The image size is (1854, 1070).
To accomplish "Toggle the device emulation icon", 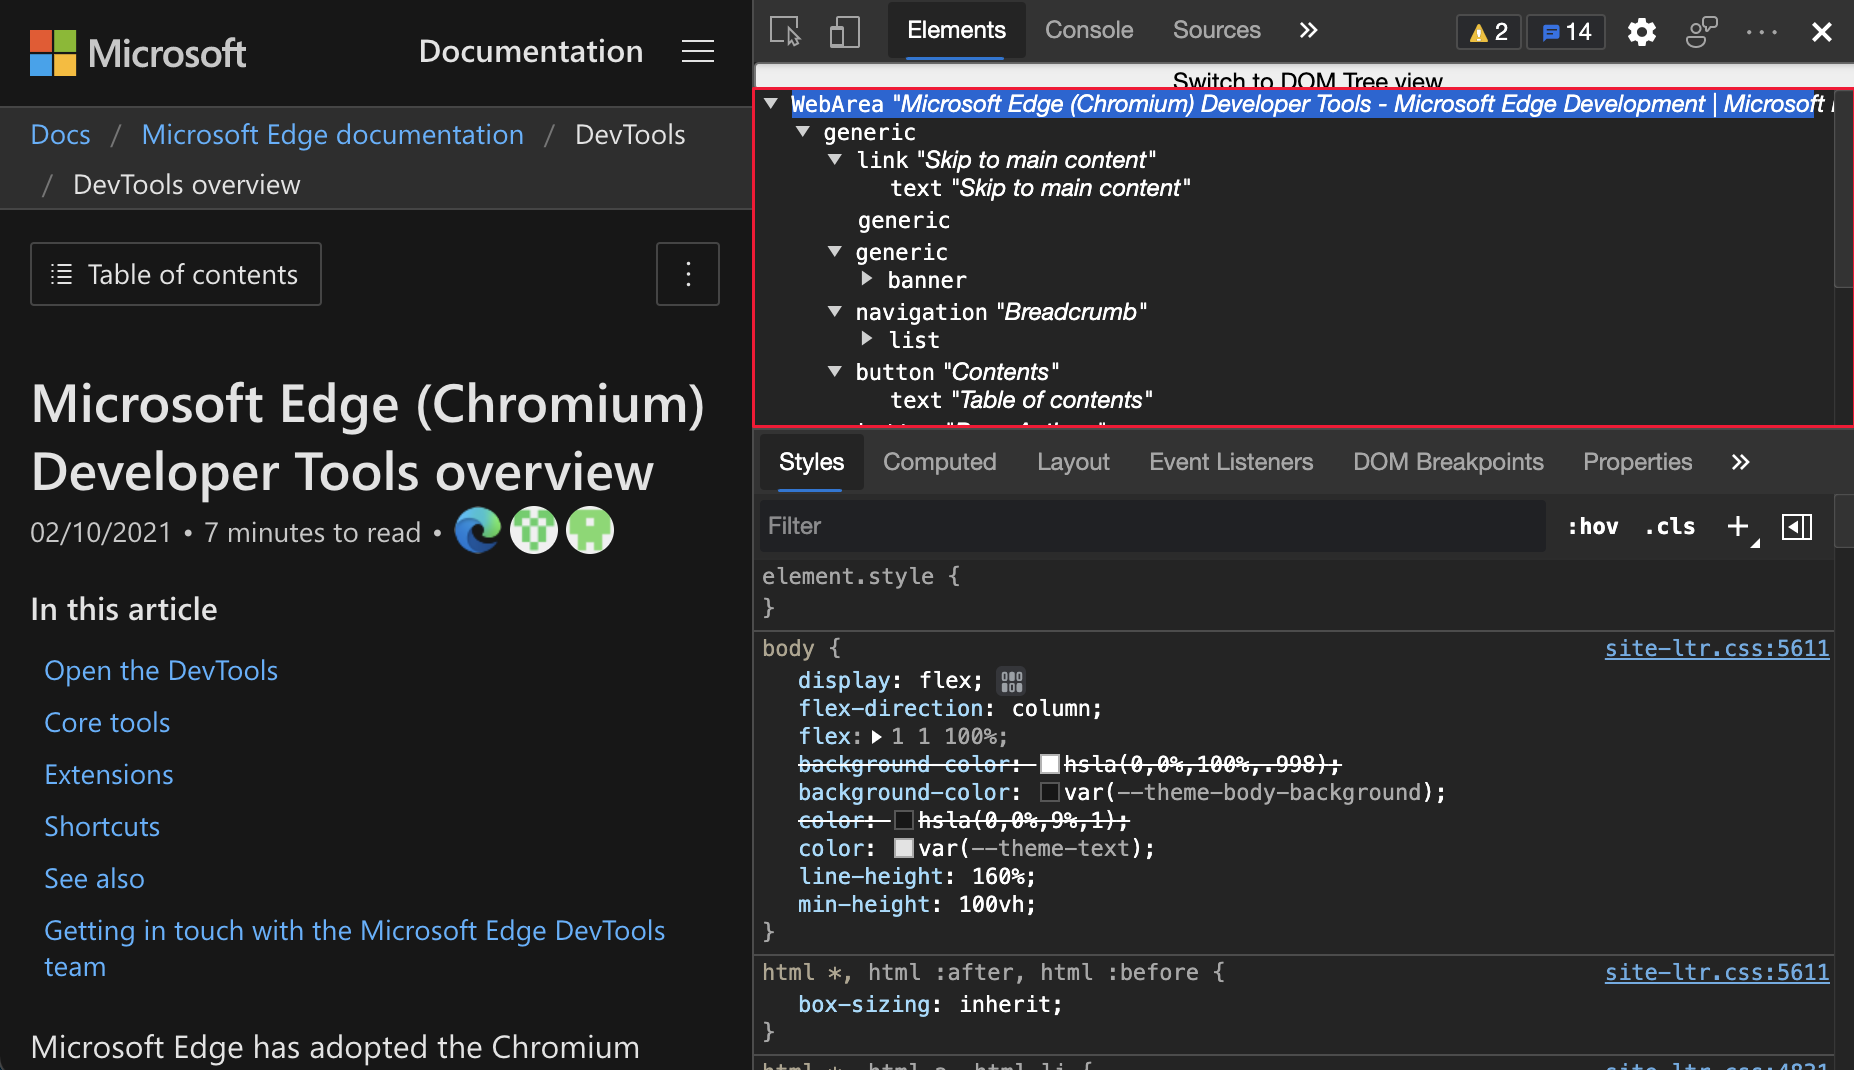I will tap(845, 31).
